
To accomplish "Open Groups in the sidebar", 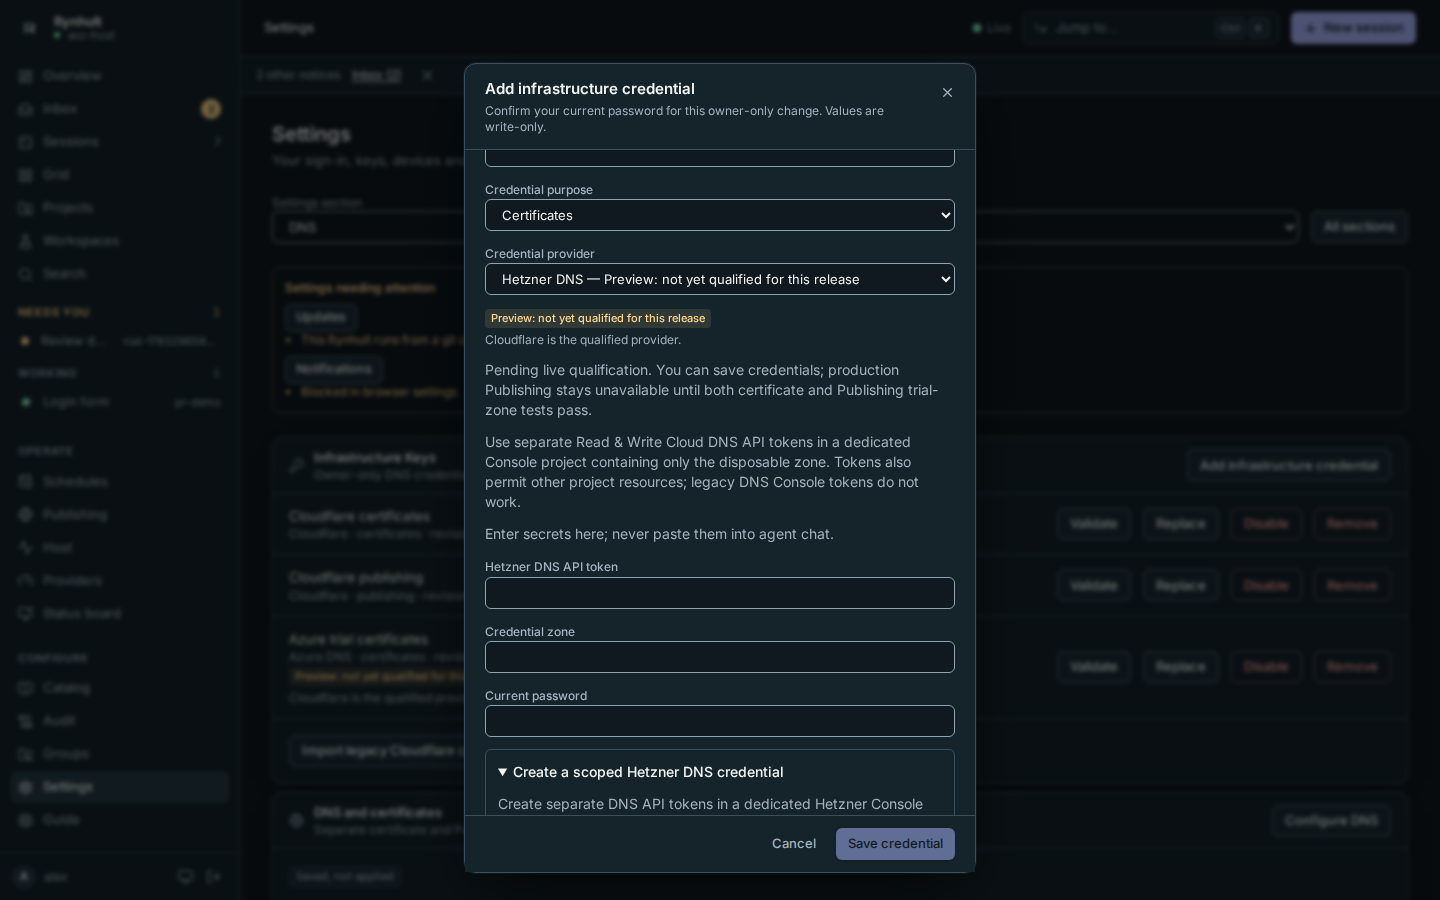I will 120,754.
